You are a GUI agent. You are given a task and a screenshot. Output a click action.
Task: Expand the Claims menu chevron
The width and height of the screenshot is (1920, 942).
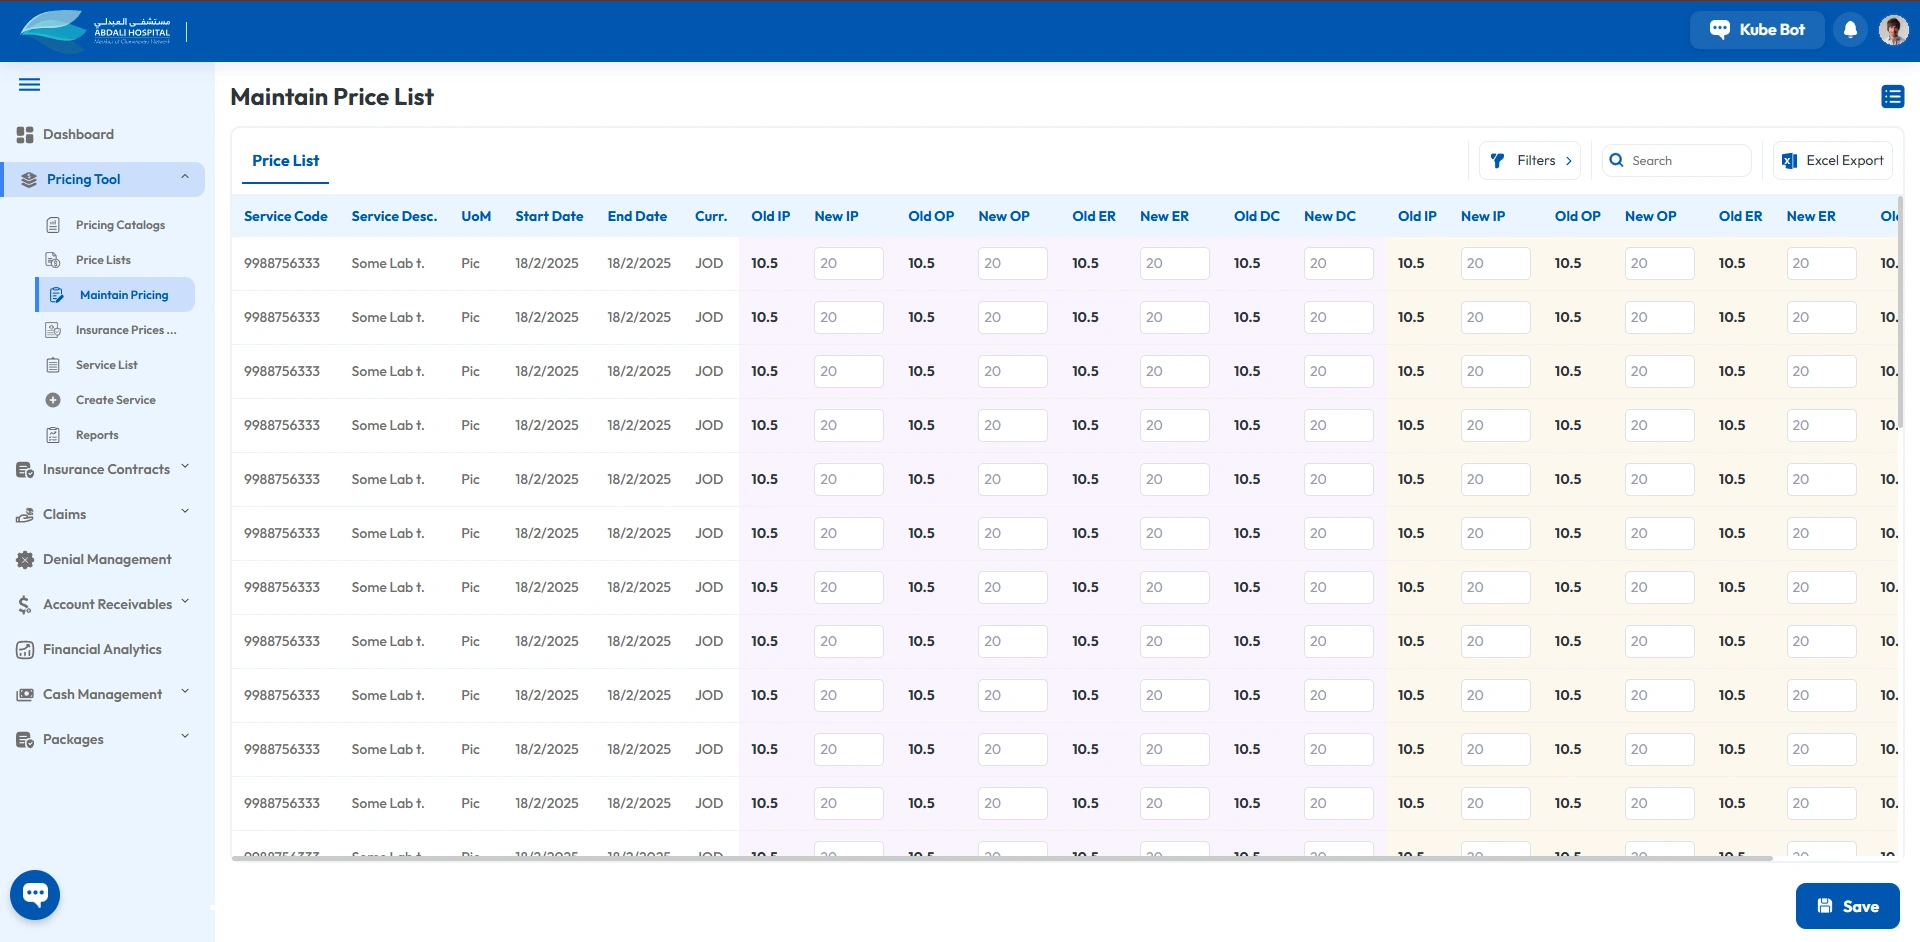click(x=185, y=512)
